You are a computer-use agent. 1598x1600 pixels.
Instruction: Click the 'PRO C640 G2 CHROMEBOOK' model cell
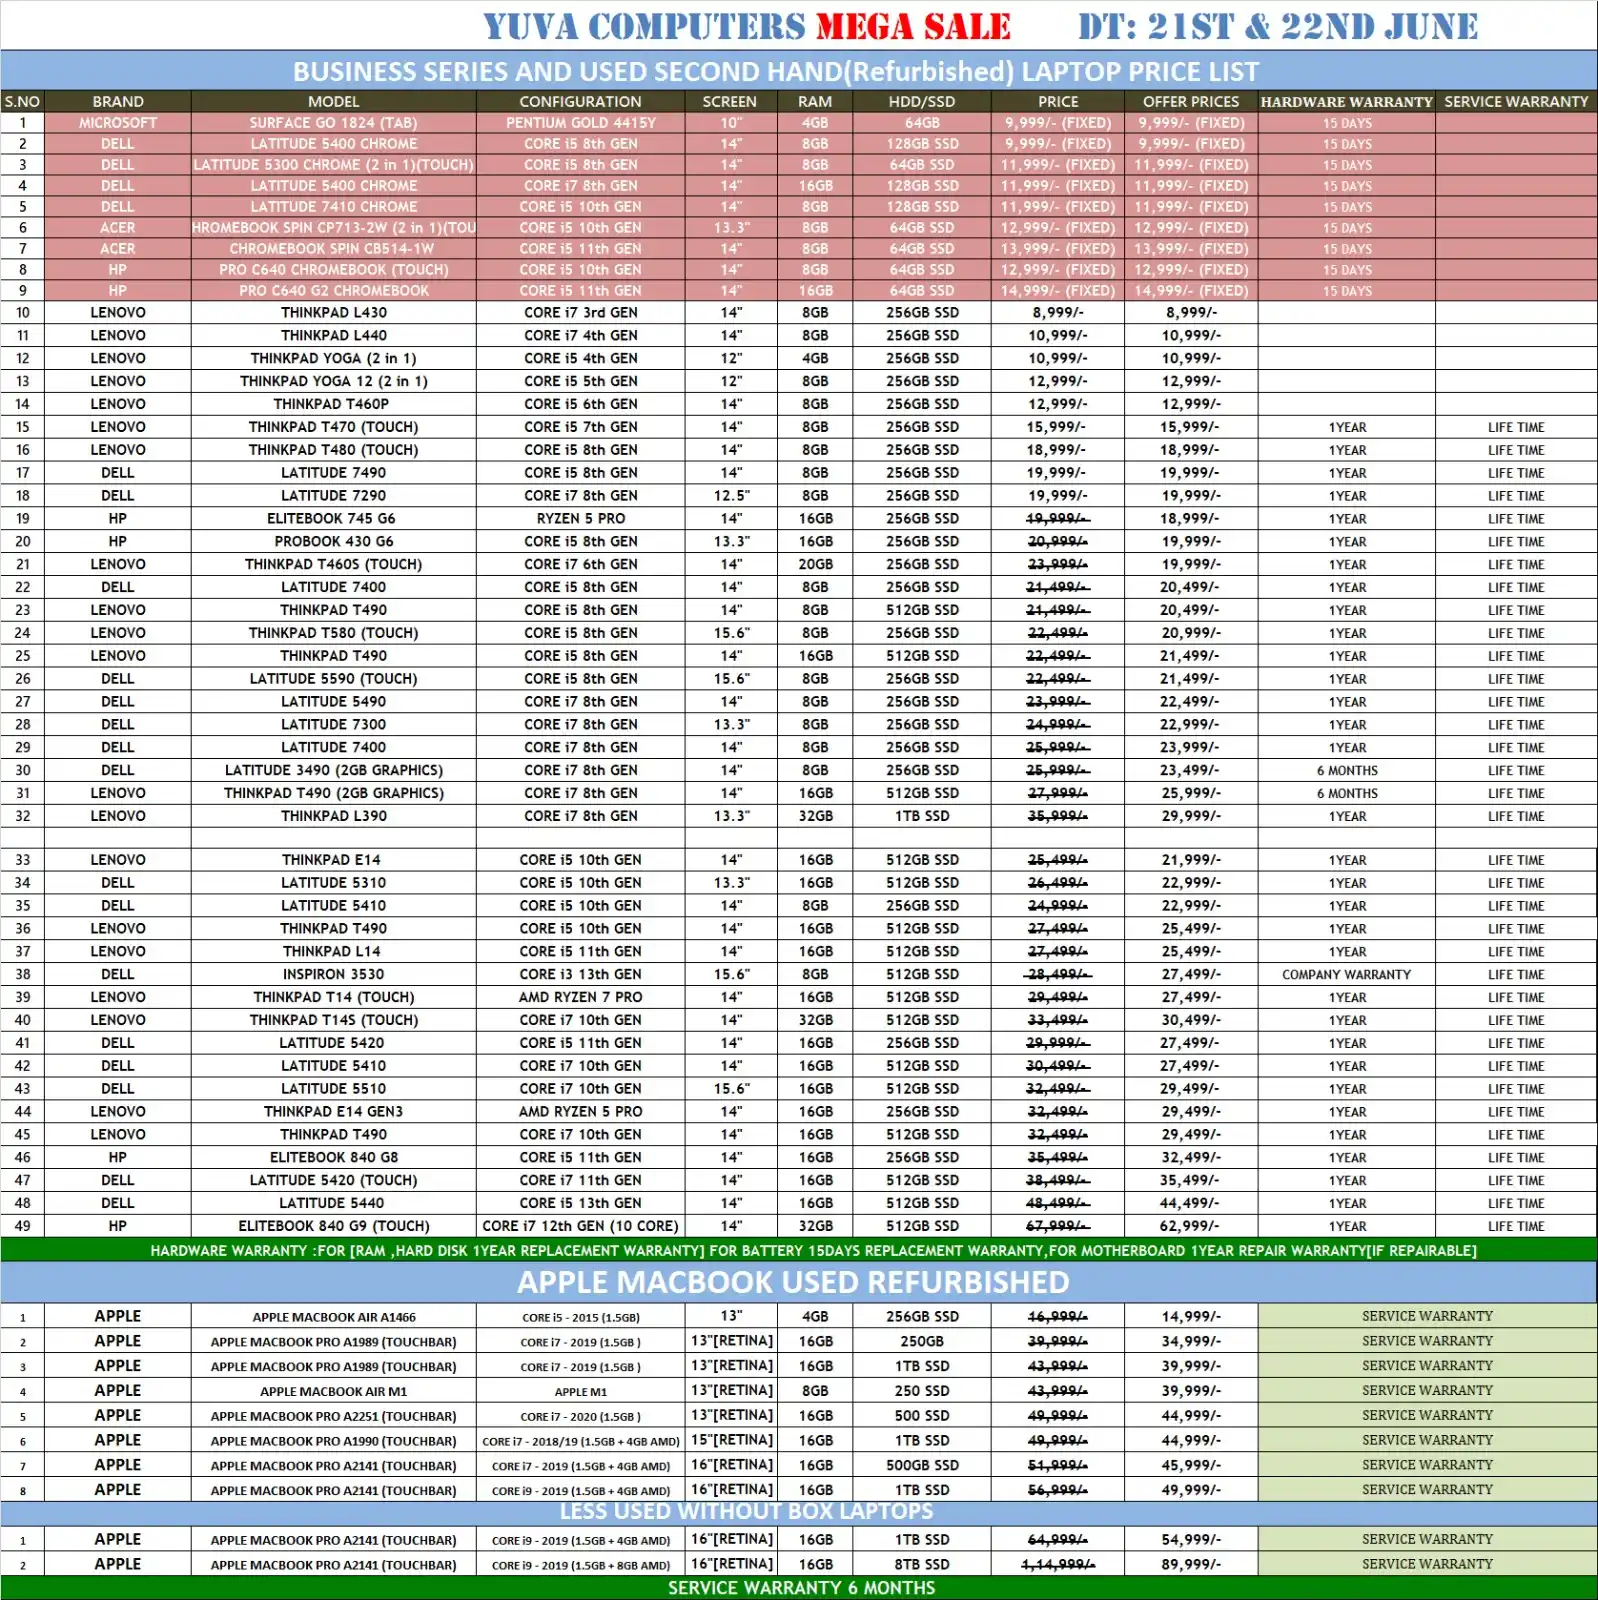[334, 291]
